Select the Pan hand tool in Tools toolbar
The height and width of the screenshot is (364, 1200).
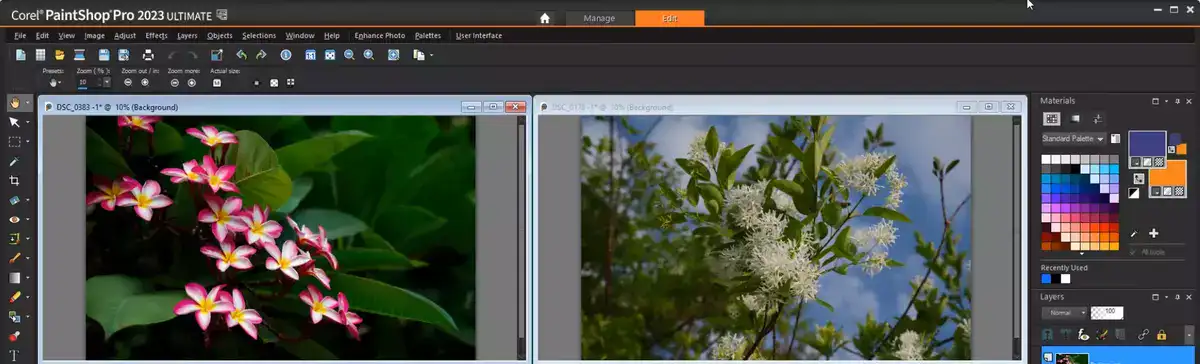[14, 103]
